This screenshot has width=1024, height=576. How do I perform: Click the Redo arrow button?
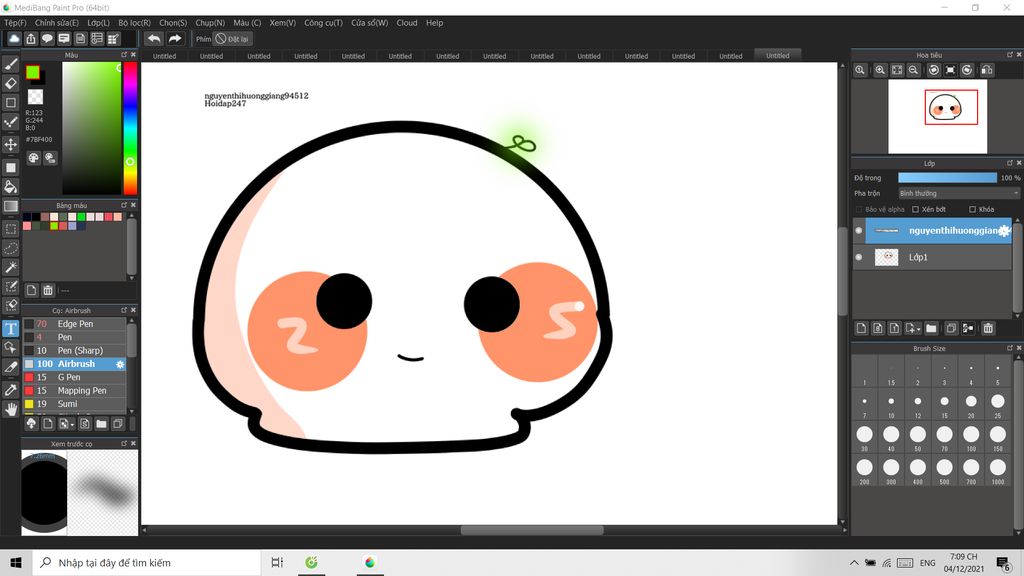click(x=175, y=39)
